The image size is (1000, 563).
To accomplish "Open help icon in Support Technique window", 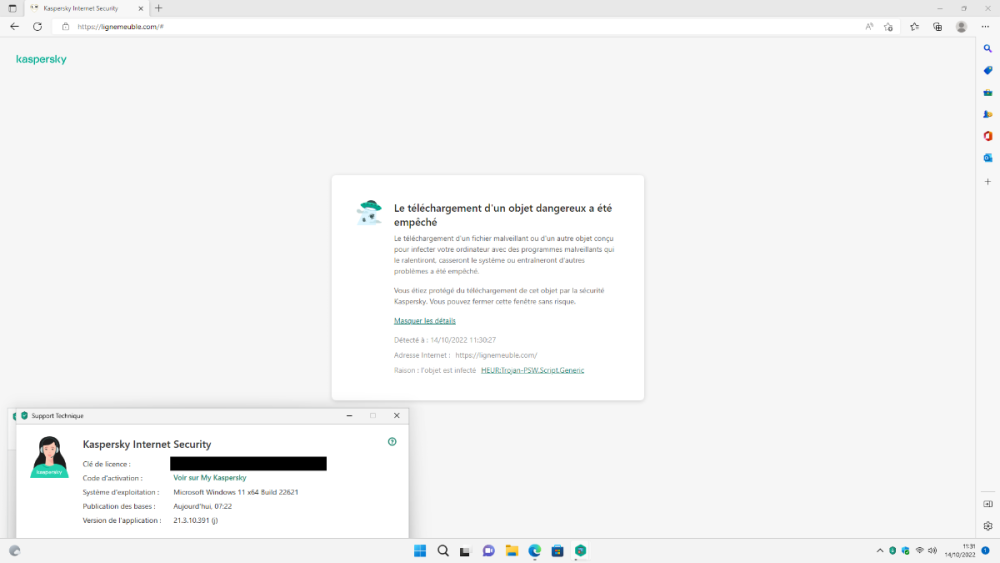I will 392,441.
